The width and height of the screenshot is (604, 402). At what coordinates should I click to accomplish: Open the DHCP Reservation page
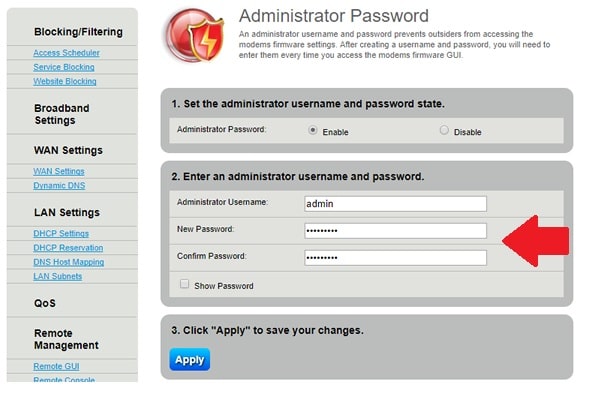68,247
